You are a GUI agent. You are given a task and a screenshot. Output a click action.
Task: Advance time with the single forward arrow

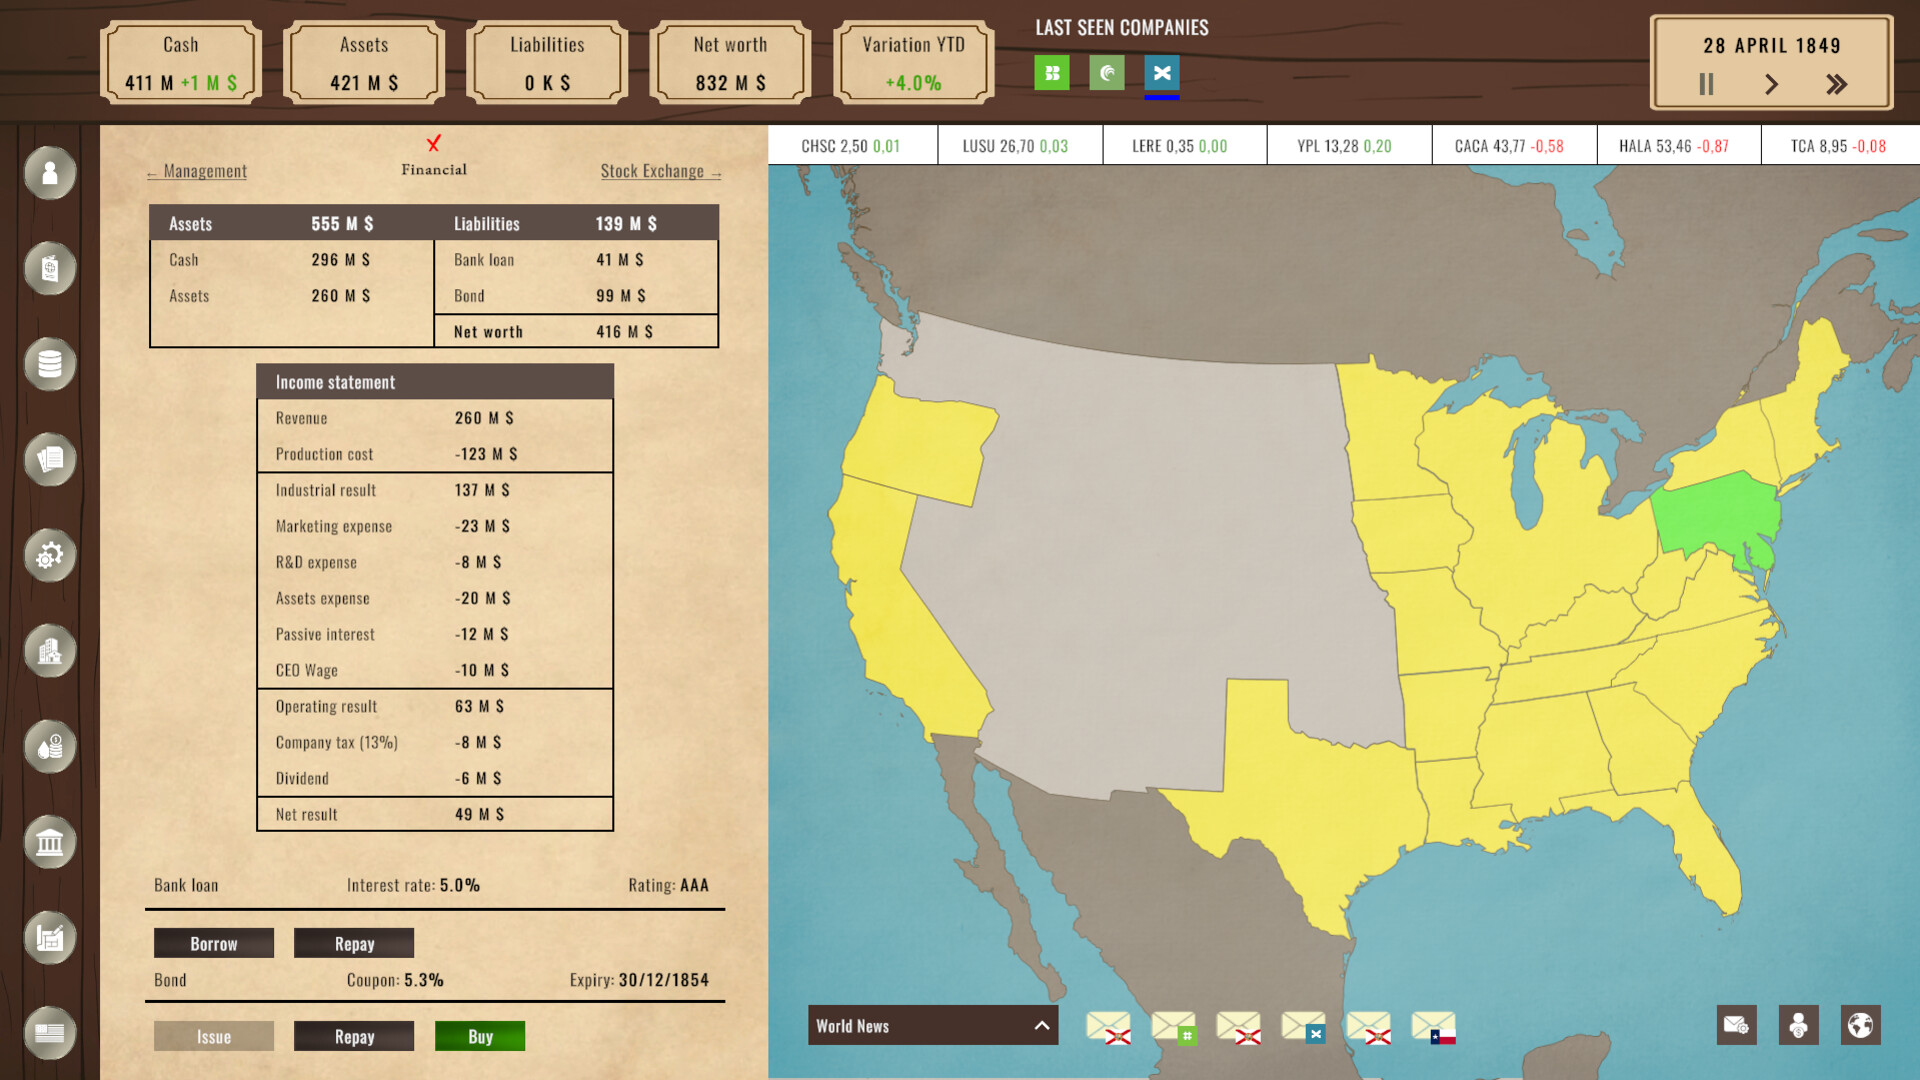point(1771,85)
